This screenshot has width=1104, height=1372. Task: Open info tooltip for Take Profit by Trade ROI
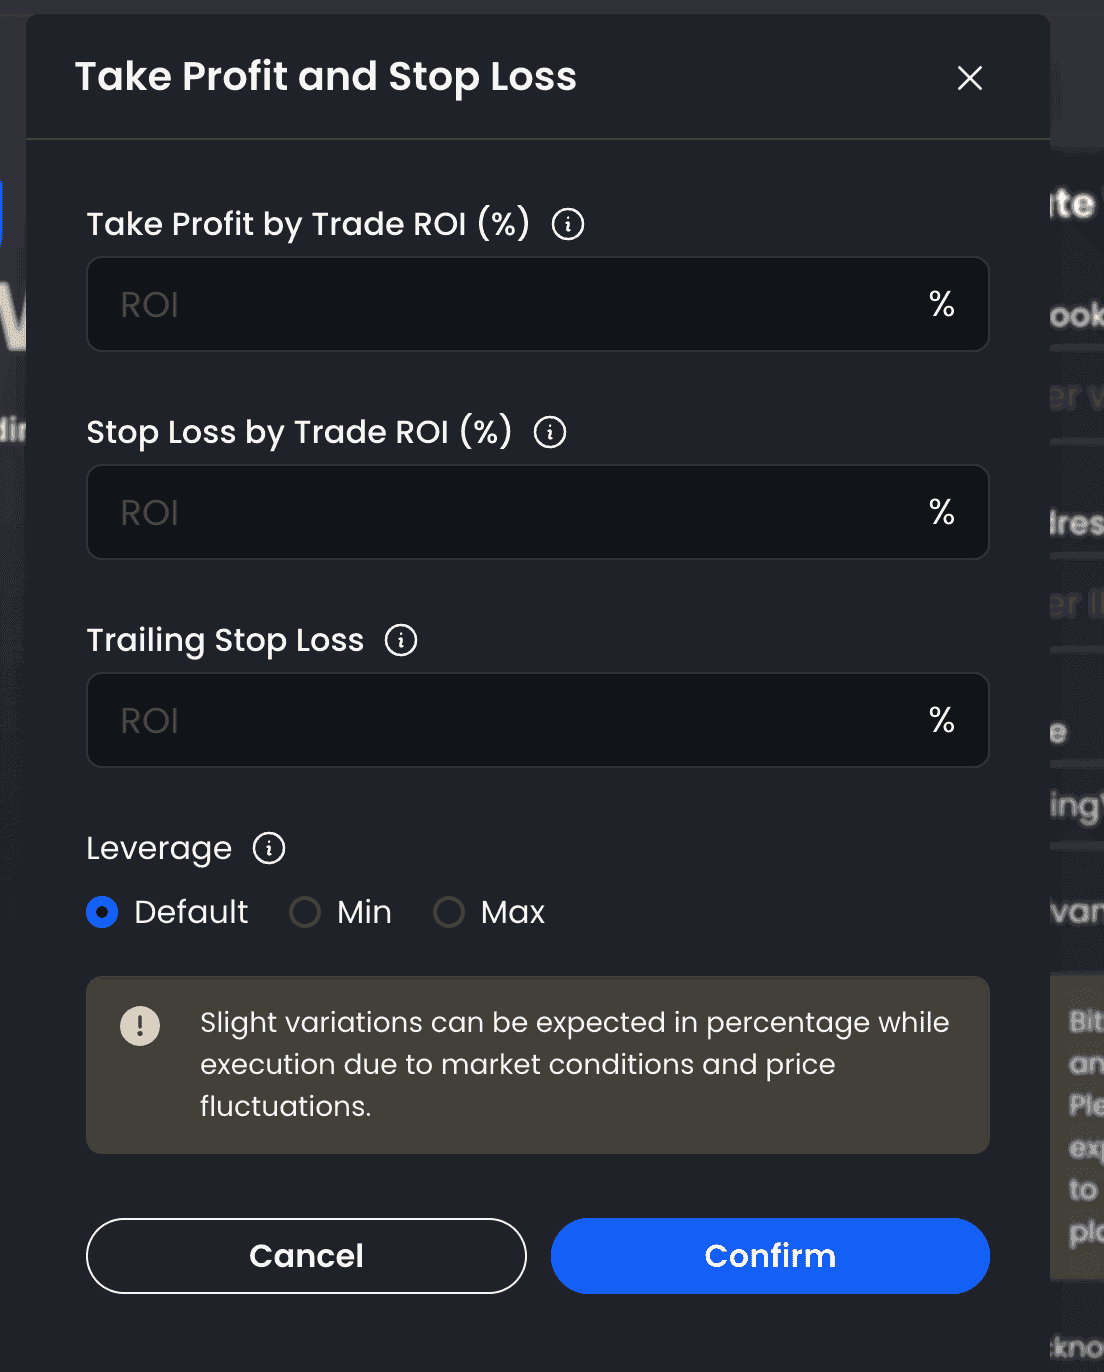[x=568, y=224]
